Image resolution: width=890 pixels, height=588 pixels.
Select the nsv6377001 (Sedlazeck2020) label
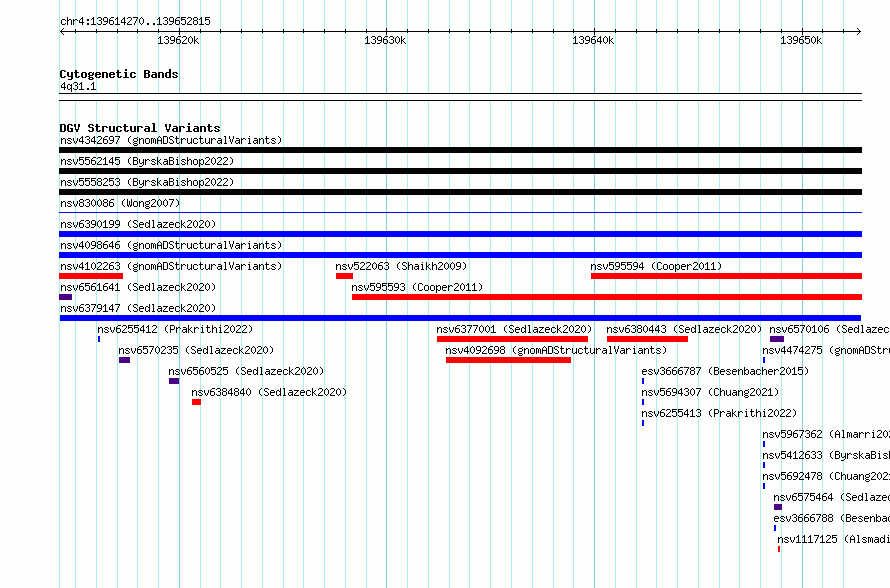click(514, 329)
